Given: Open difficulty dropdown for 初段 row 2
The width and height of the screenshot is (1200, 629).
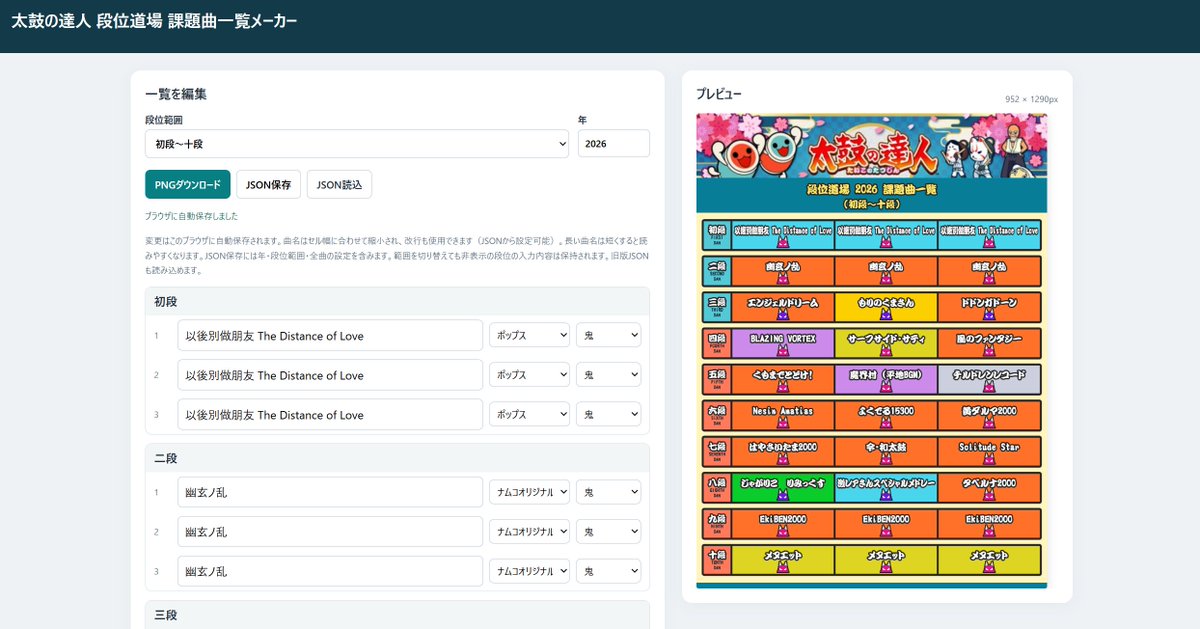Looking at the screenshot, I should point(608,375).
